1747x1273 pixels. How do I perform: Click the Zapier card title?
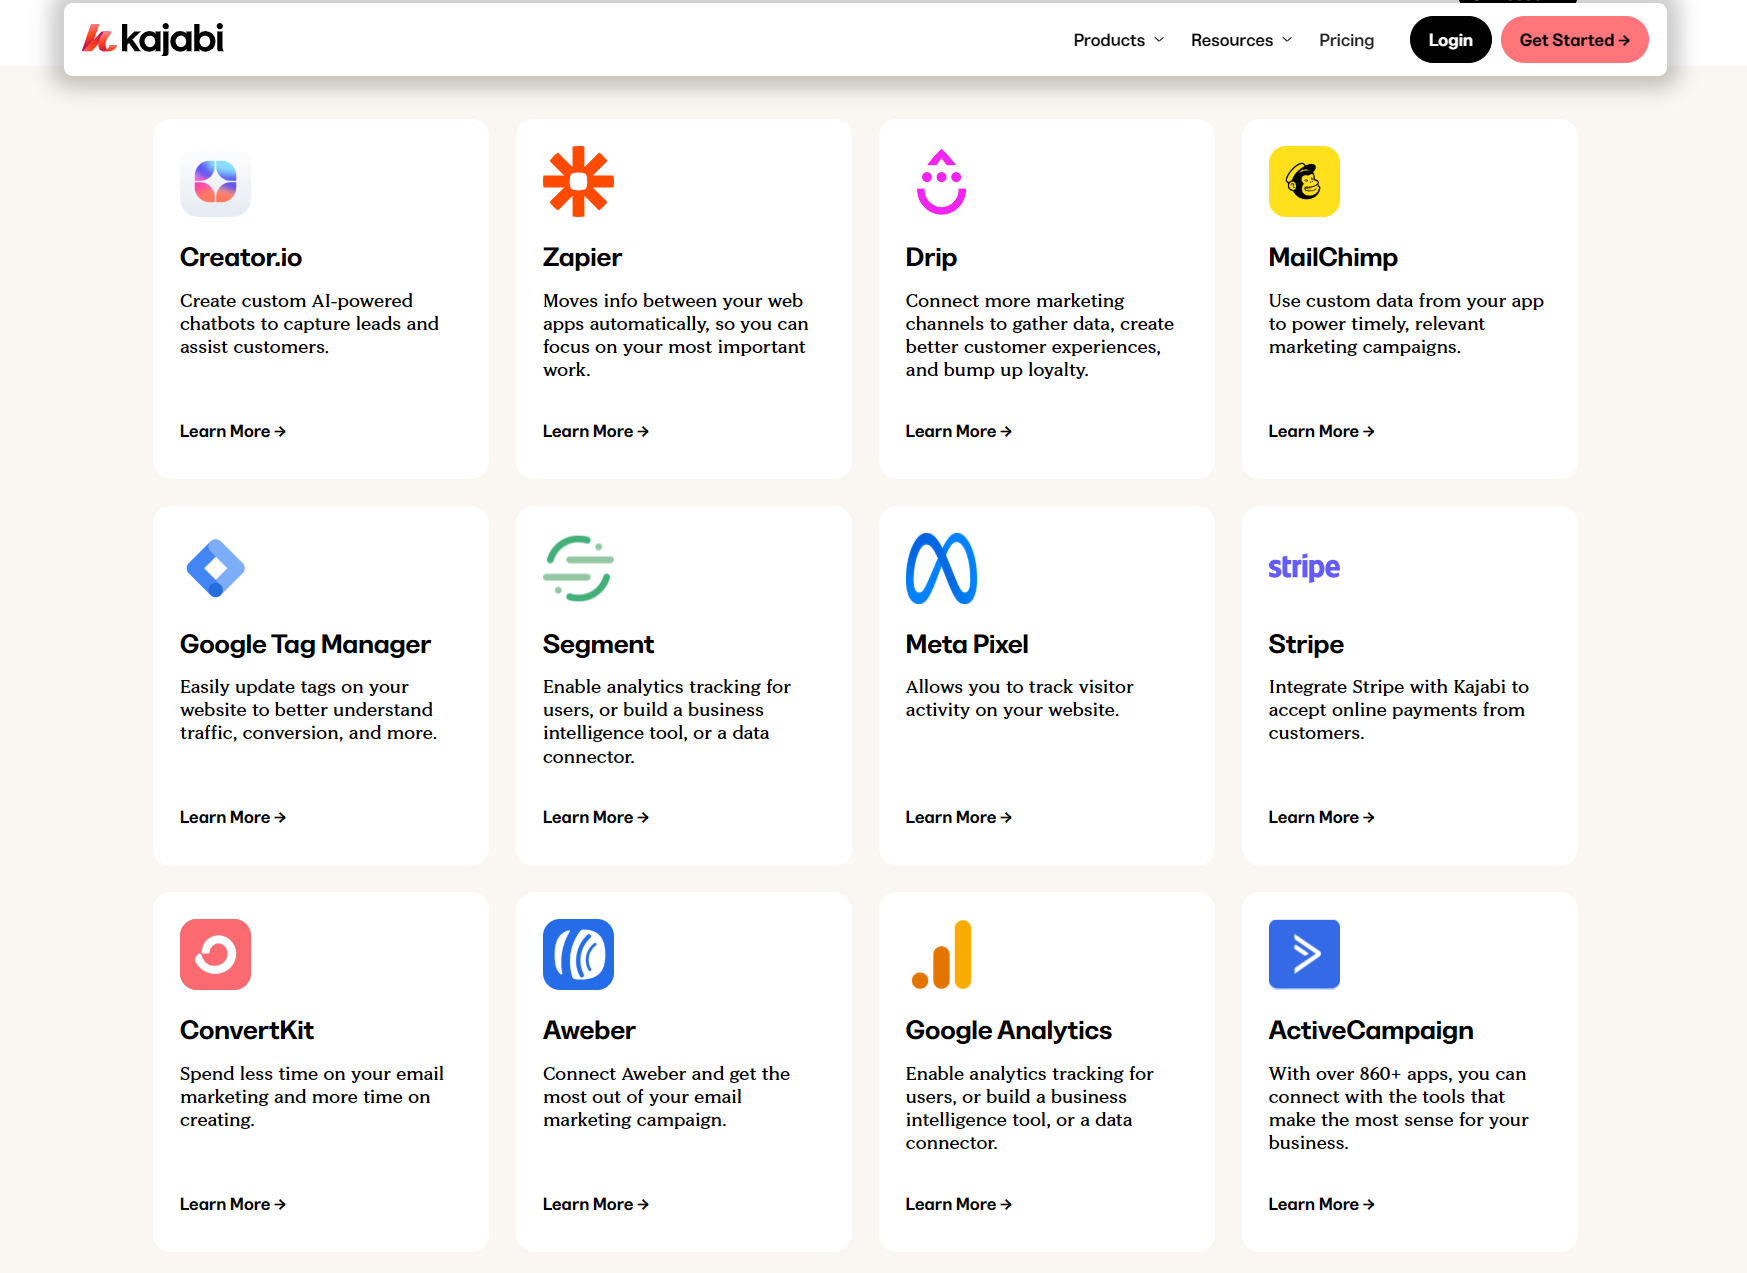pos(582,257)
